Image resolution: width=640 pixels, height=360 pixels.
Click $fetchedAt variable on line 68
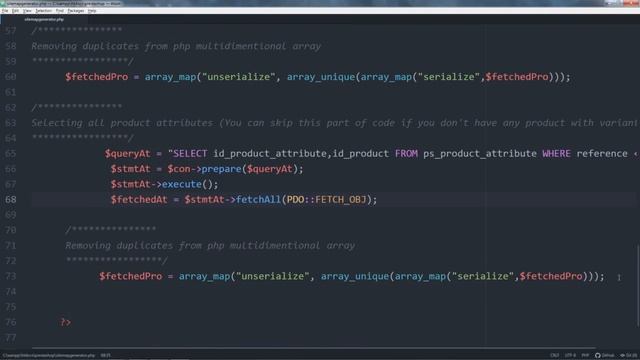(x=139, y=200)
